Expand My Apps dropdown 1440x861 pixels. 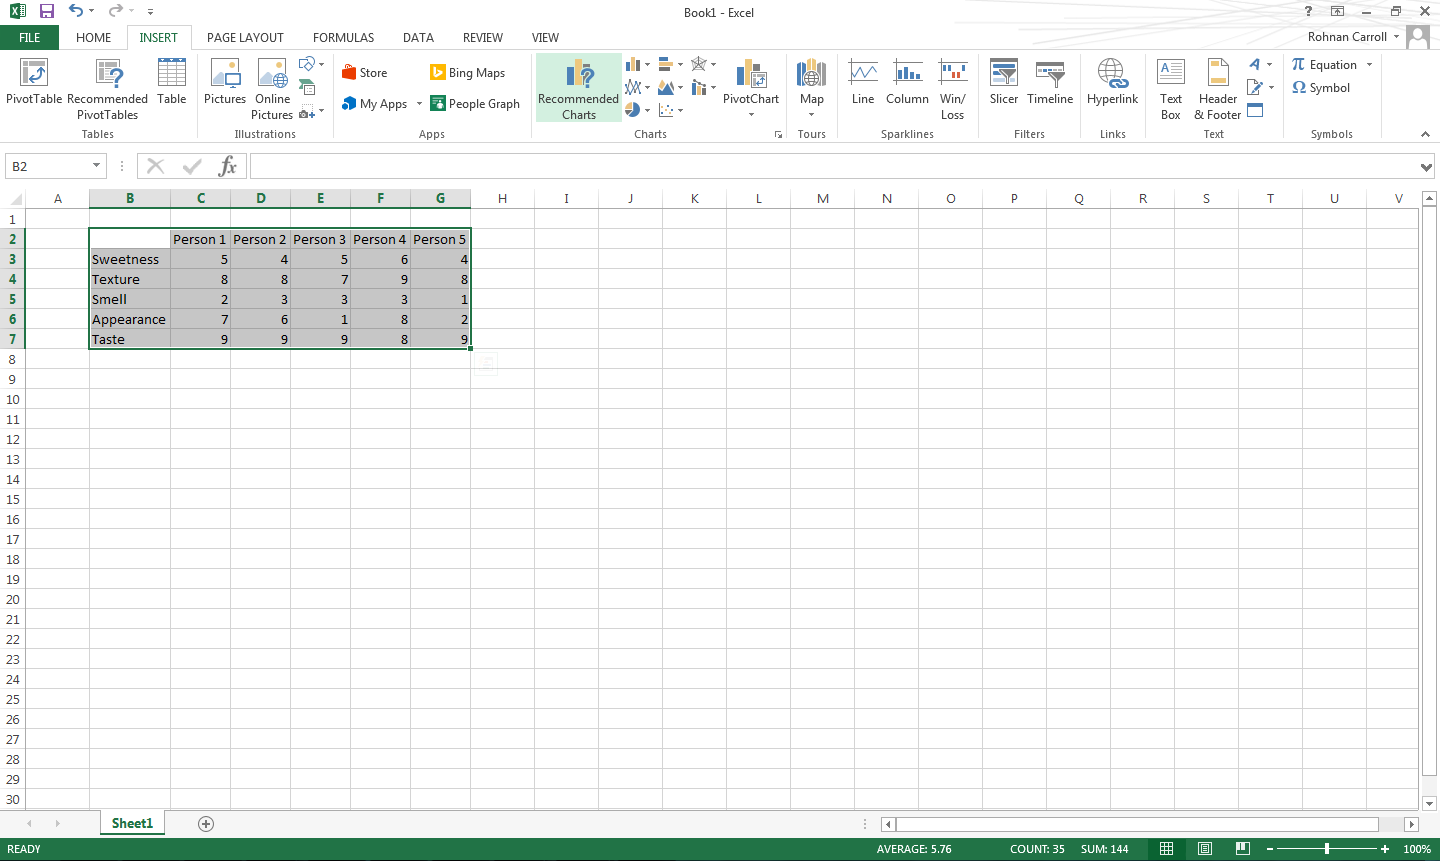click(x=419, y=104)
